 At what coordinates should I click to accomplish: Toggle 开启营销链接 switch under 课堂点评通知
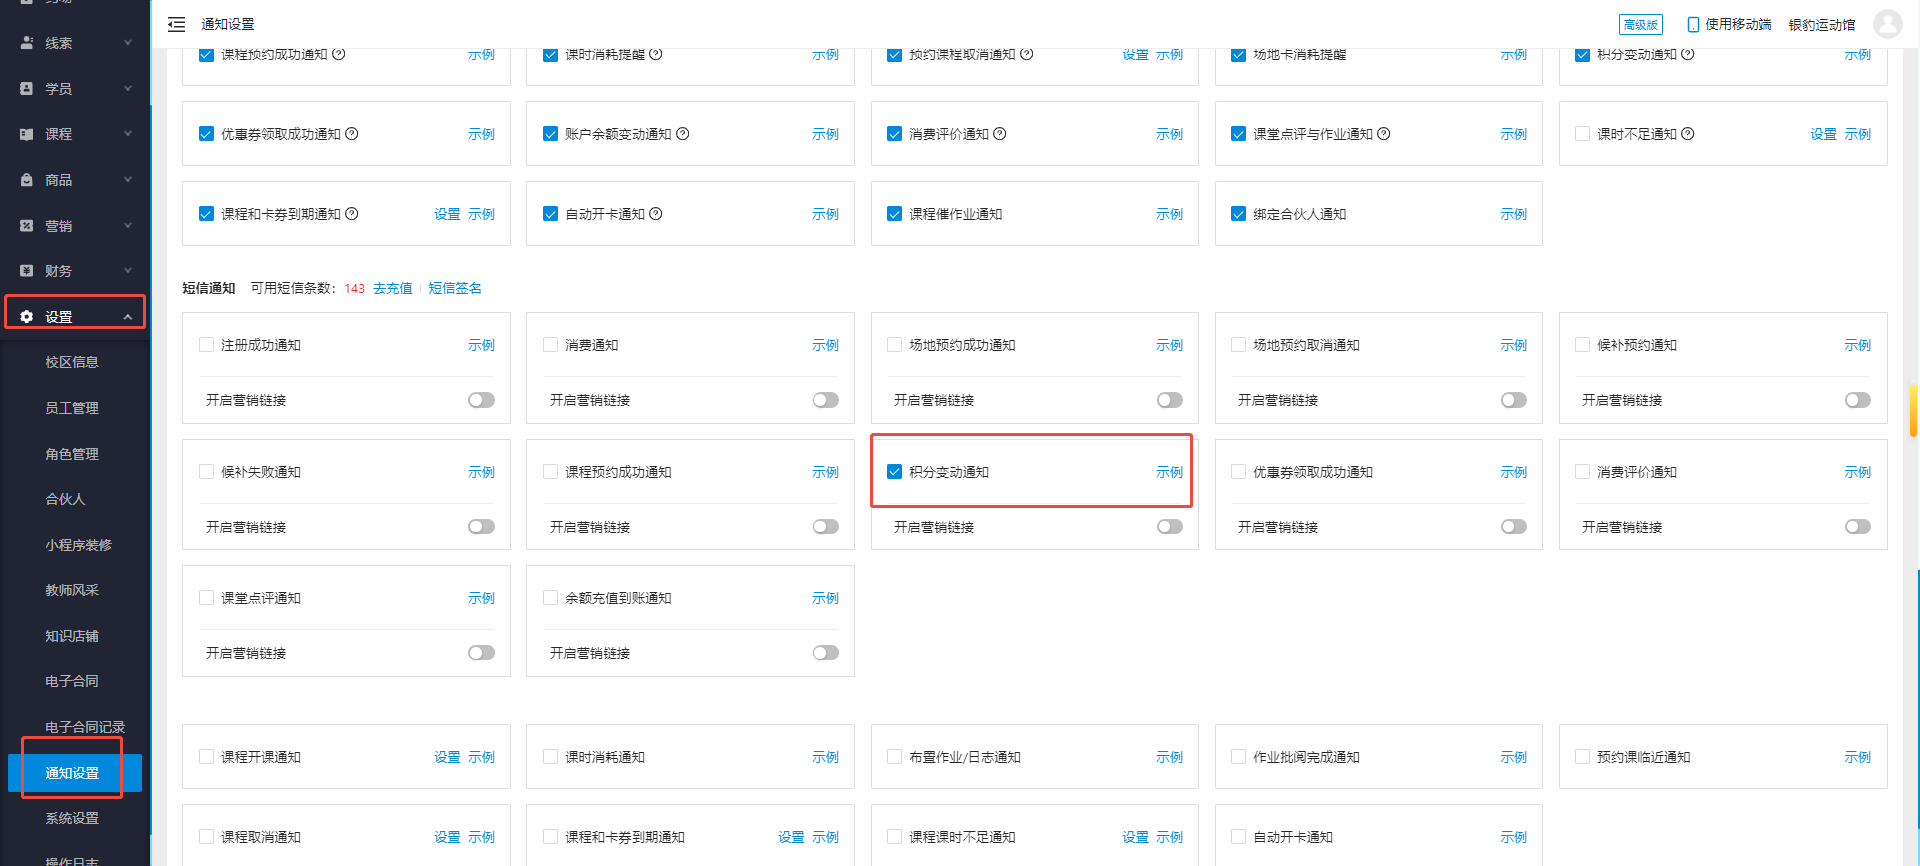coord(481,653)
